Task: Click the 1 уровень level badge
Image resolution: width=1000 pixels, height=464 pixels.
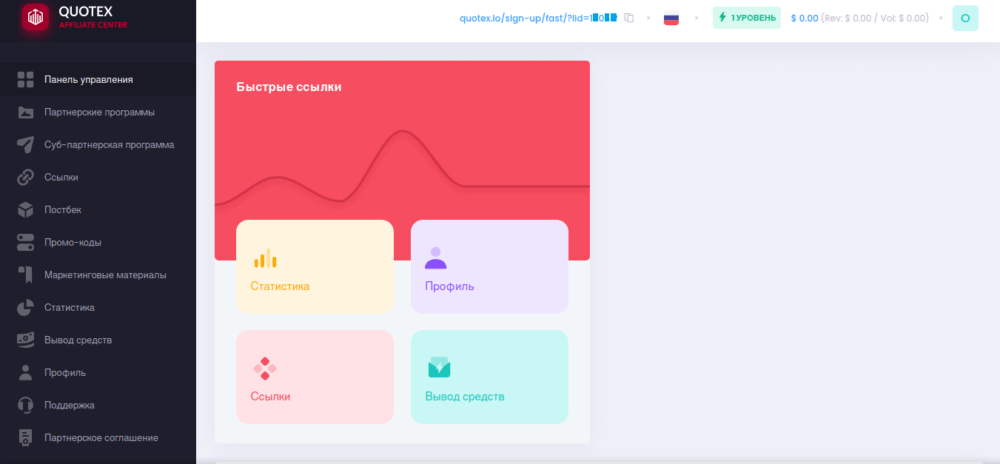Action: 746,18
